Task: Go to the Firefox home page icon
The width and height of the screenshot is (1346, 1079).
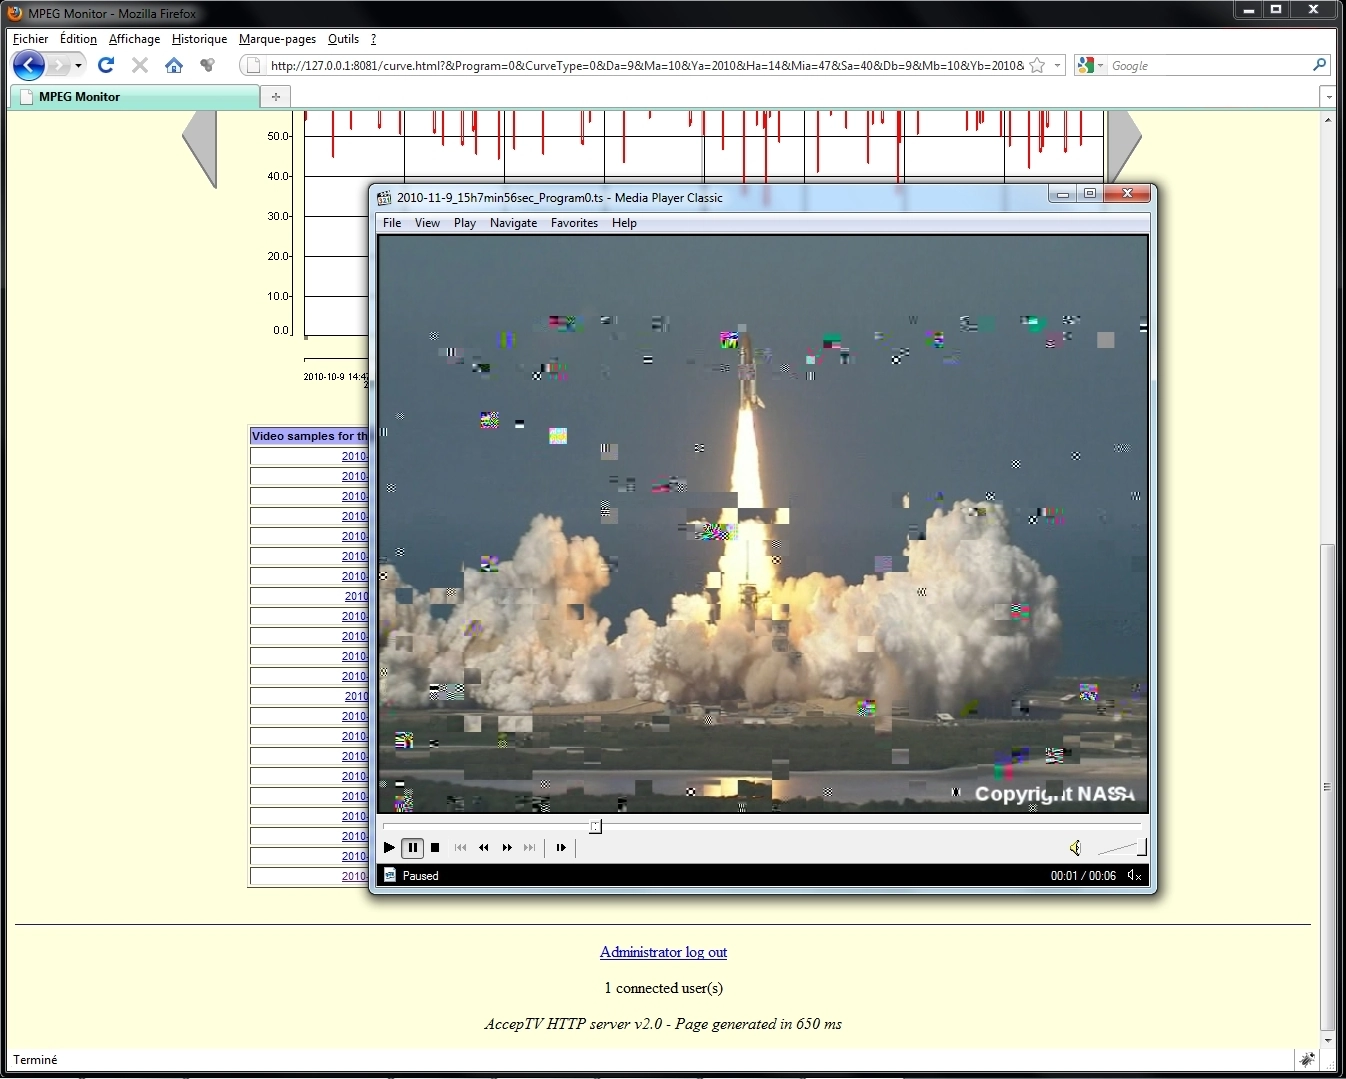Action: pos(174,66)
